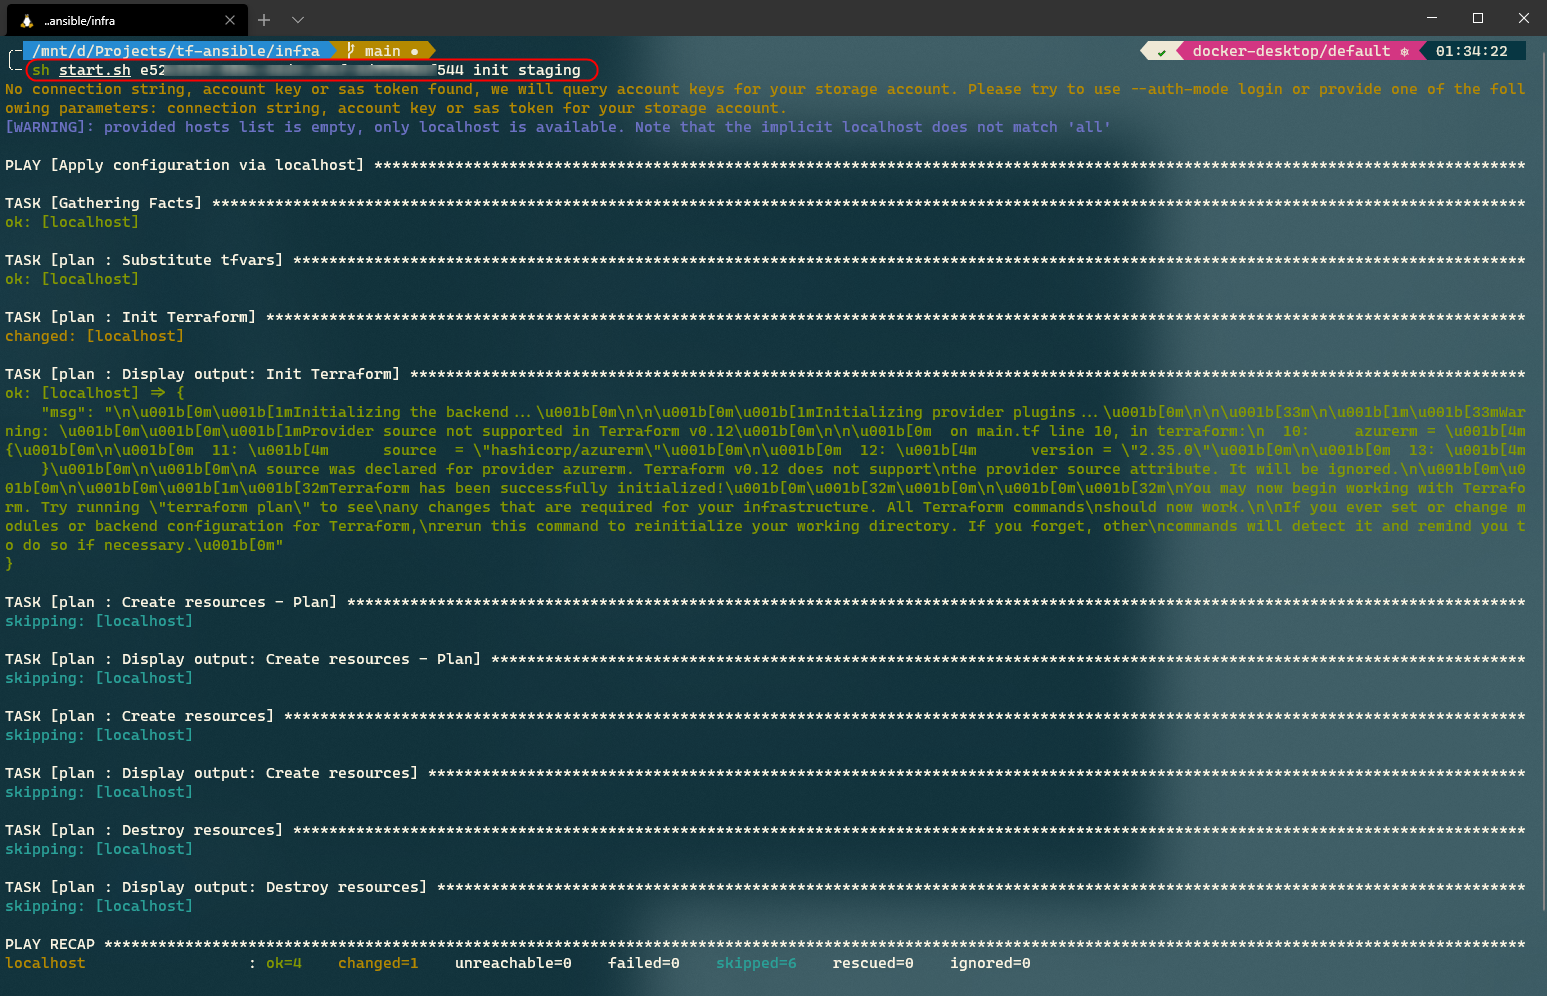Click the "msg" key in the JSON output
The height and width of the screenshot is (996, 1547).
[63, 412]
